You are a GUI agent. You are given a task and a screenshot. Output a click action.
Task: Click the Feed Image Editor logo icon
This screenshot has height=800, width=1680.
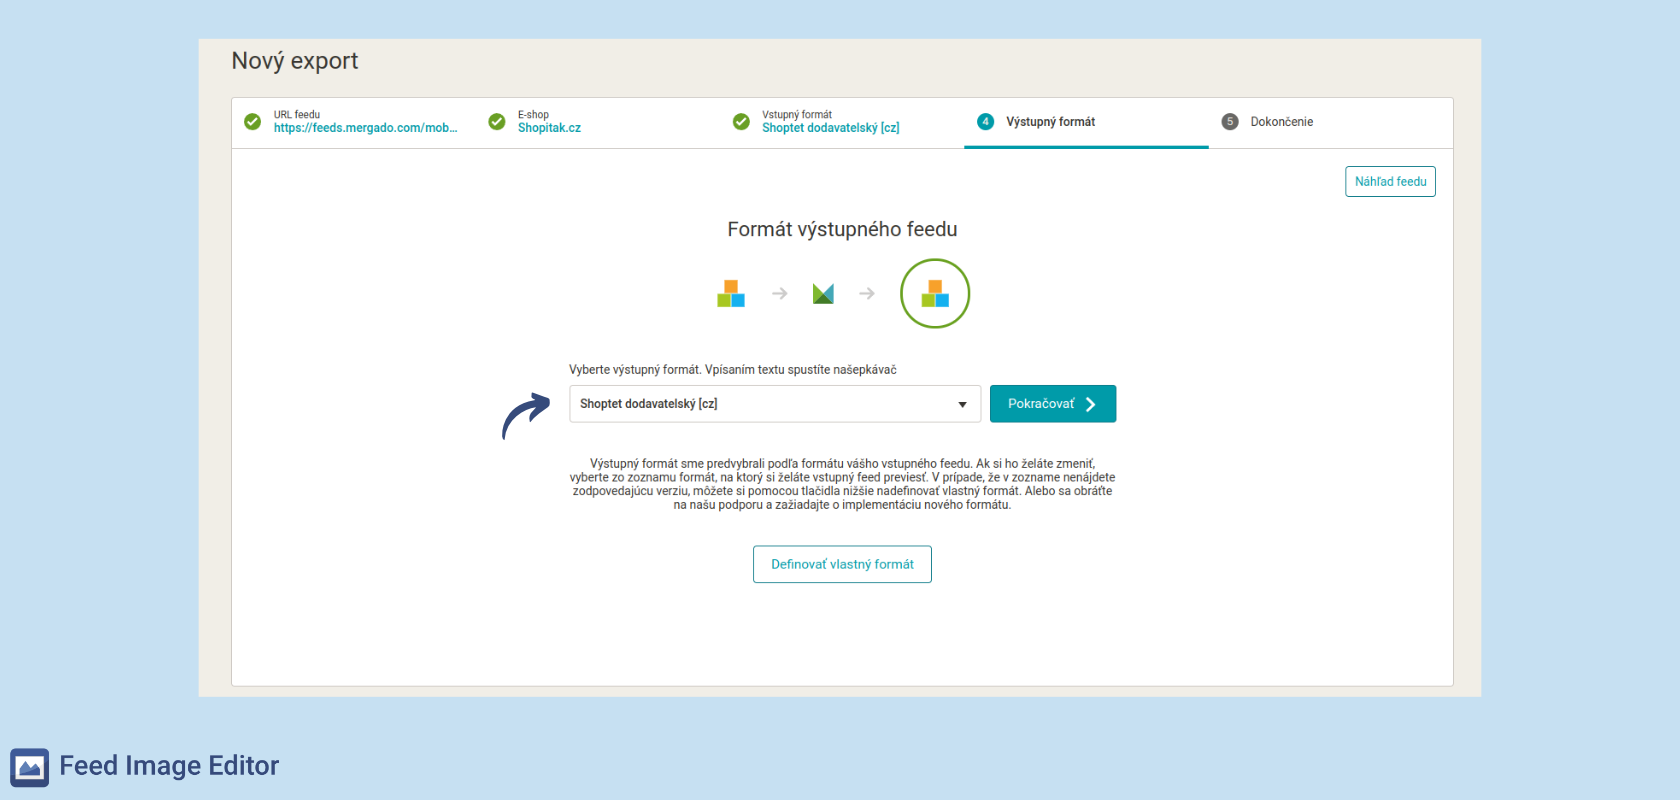click(30, 767)
